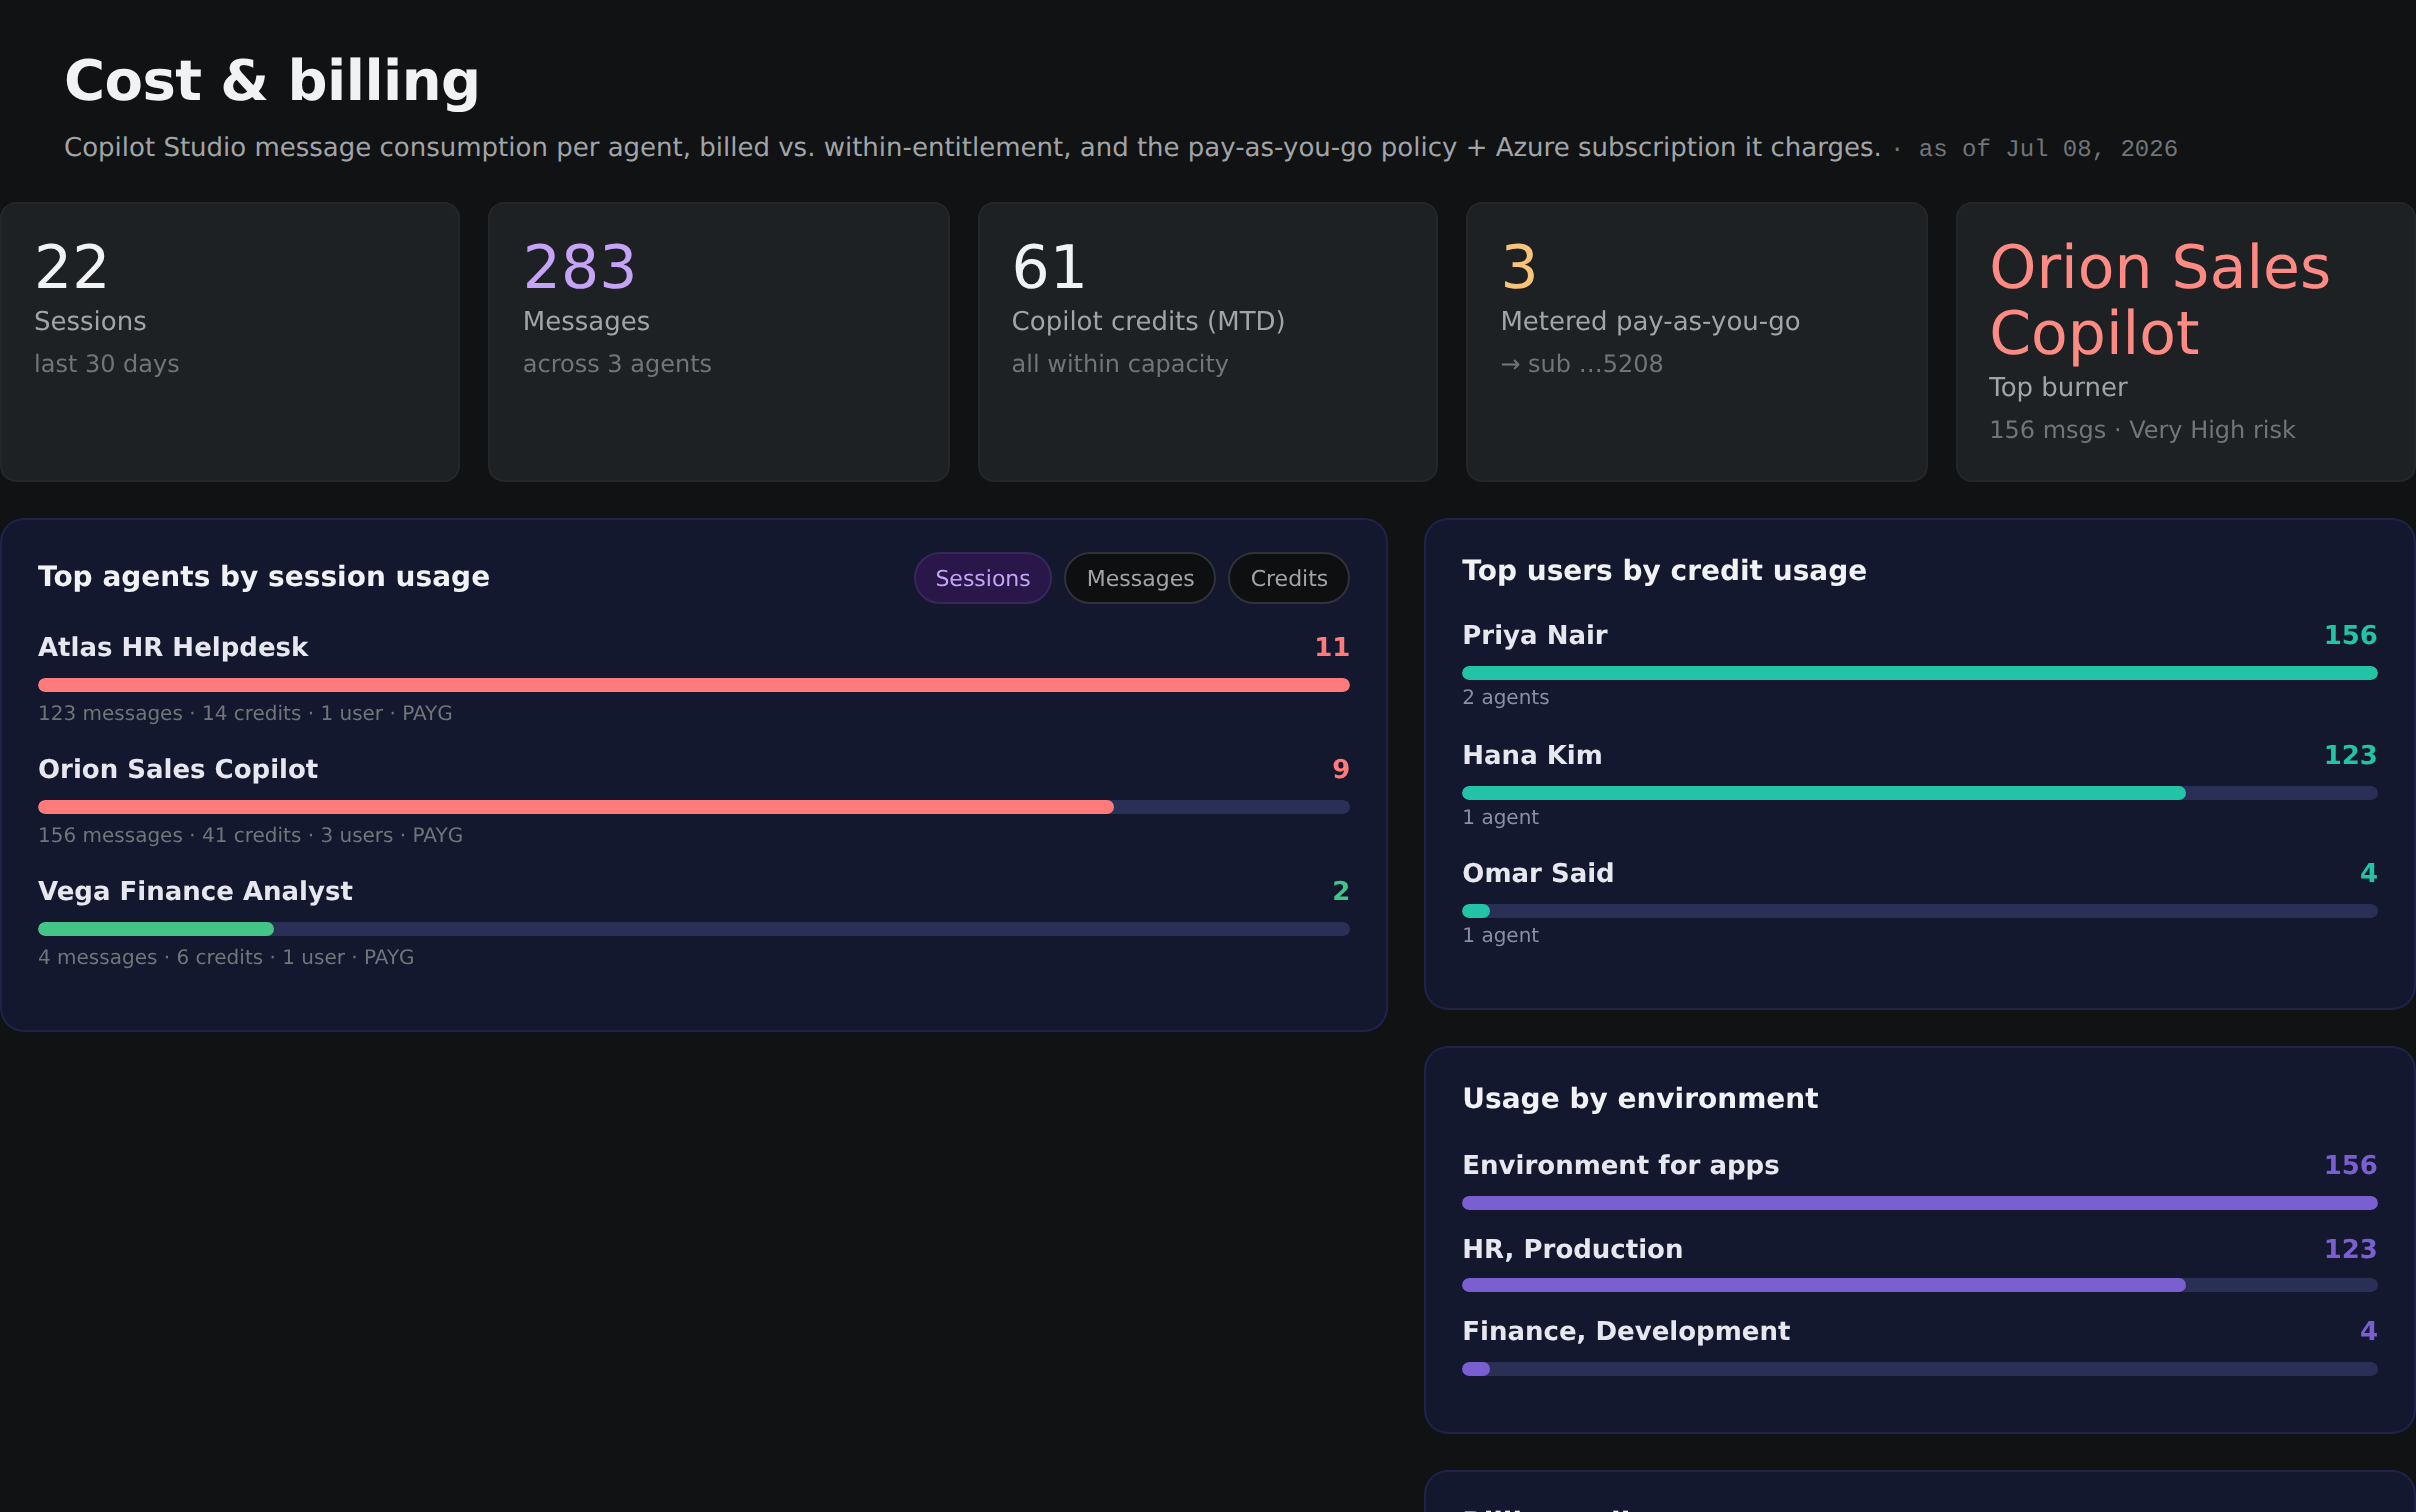The width and height of the screenshot is (2416, 1512).
Task: Click the session count 11 for Atlas
Action: click(1331, 647)
